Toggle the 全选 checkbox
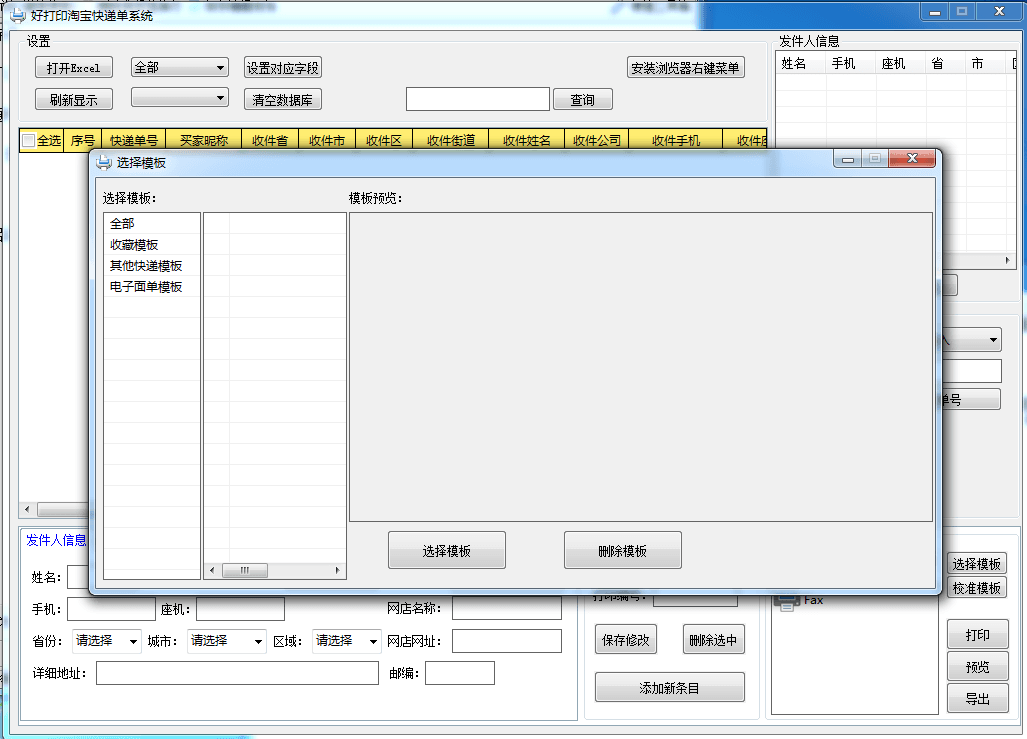This screenshot has width=1027, height=739. (29, 141)
